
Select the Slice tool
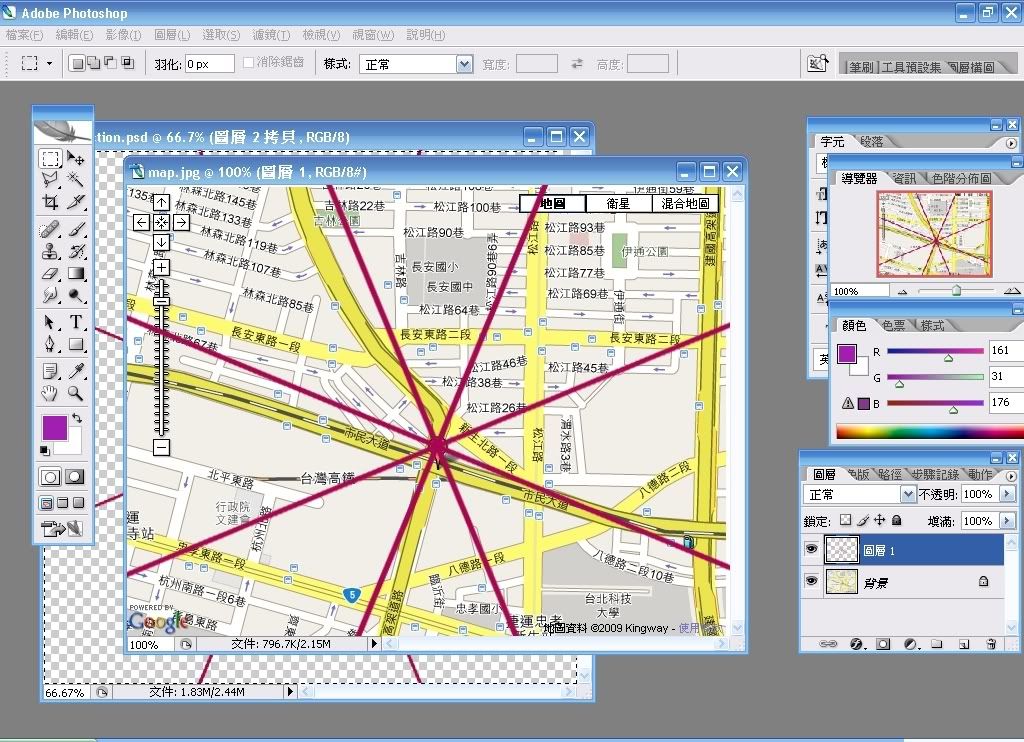point(76,202)
